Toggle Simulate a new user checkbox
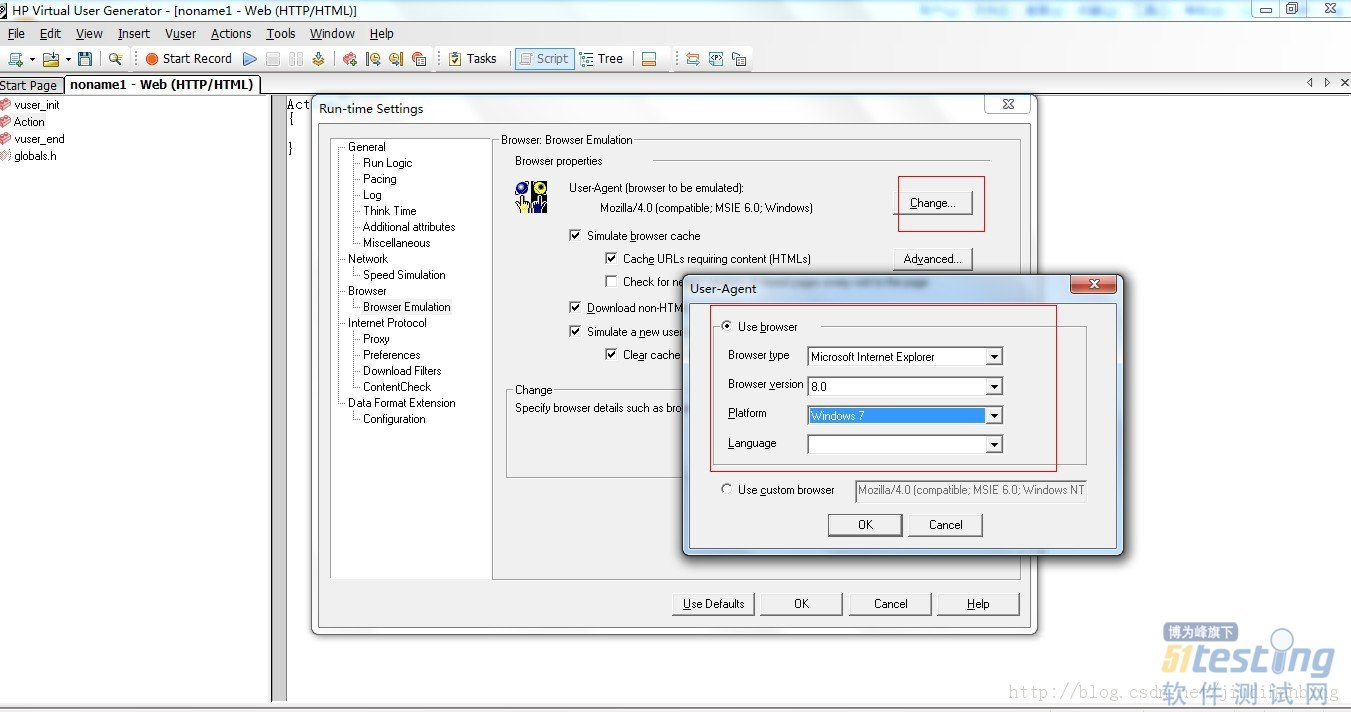The image size is (1351, 712). click(x=575, y=332)
